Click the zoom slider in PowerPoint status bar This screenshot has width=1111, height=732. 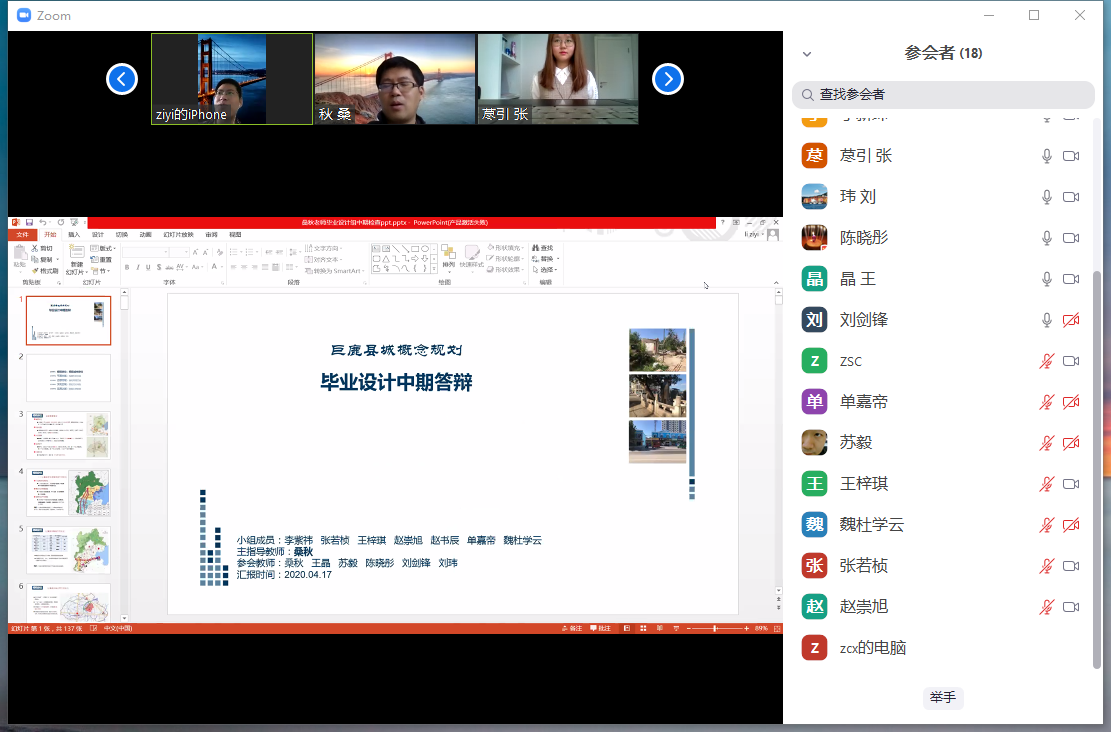pyautogui.click(x=714, y=628)
